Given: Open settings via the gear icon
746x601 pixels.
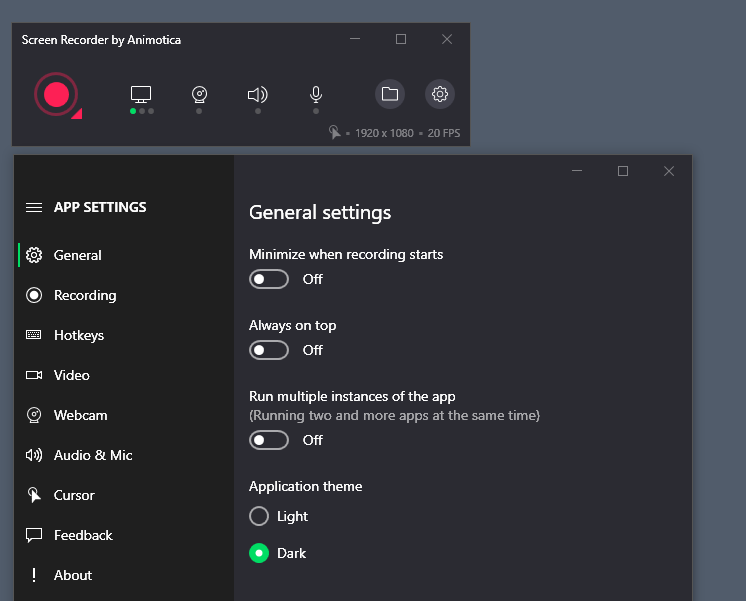Looking at the screenshot, I should 439,95.
